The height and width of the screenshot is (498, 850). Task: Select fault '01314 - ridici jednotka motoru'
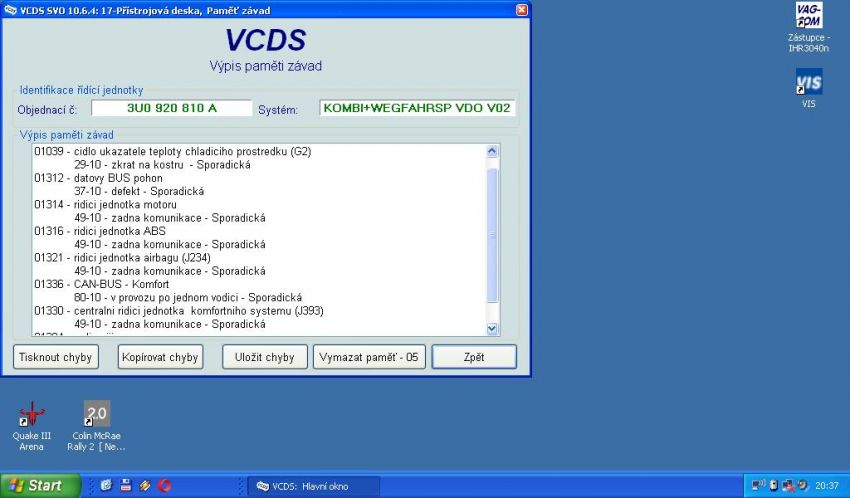105,204
